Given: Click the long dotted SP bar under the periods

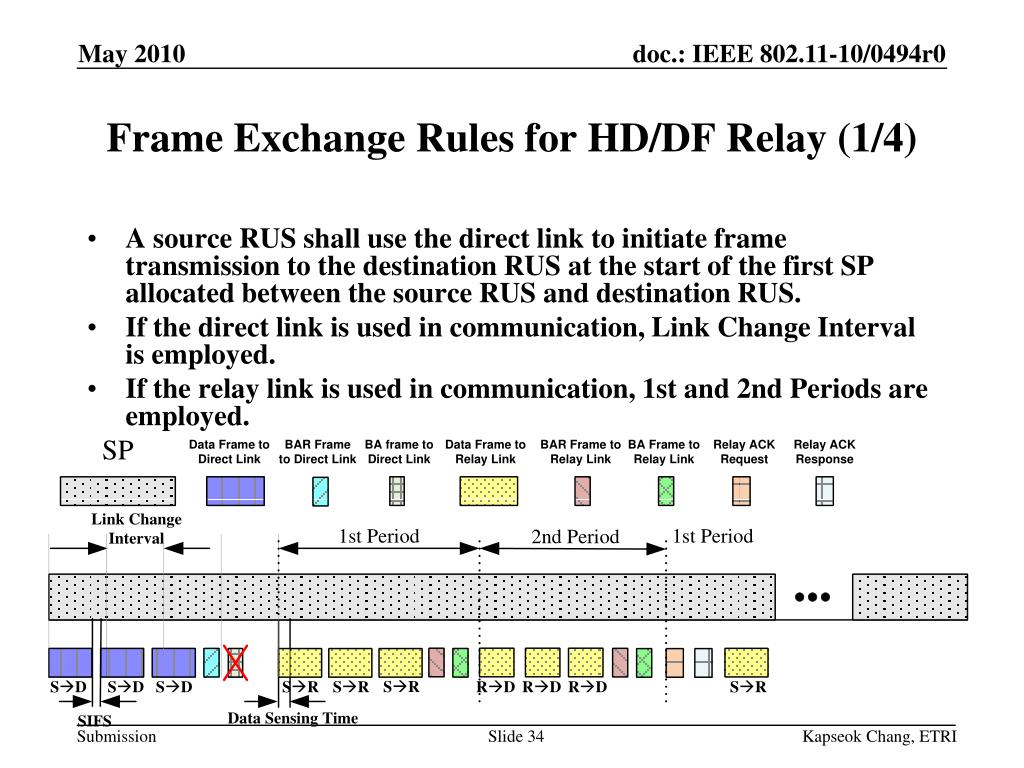Looking at the screenshot, I should pos(412,597).
